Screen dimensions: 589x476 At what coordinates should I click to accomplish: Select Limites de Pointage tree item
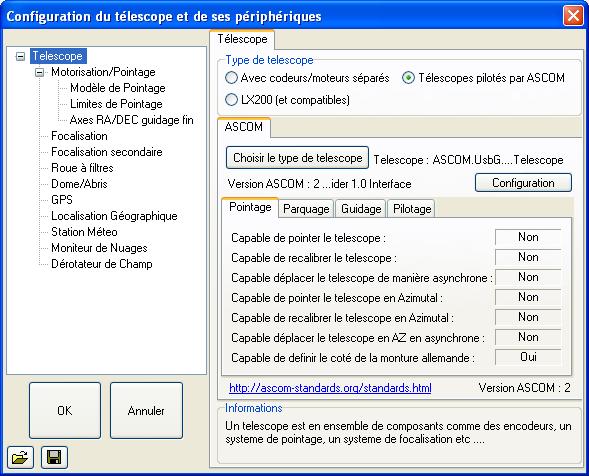coord(116,104)
